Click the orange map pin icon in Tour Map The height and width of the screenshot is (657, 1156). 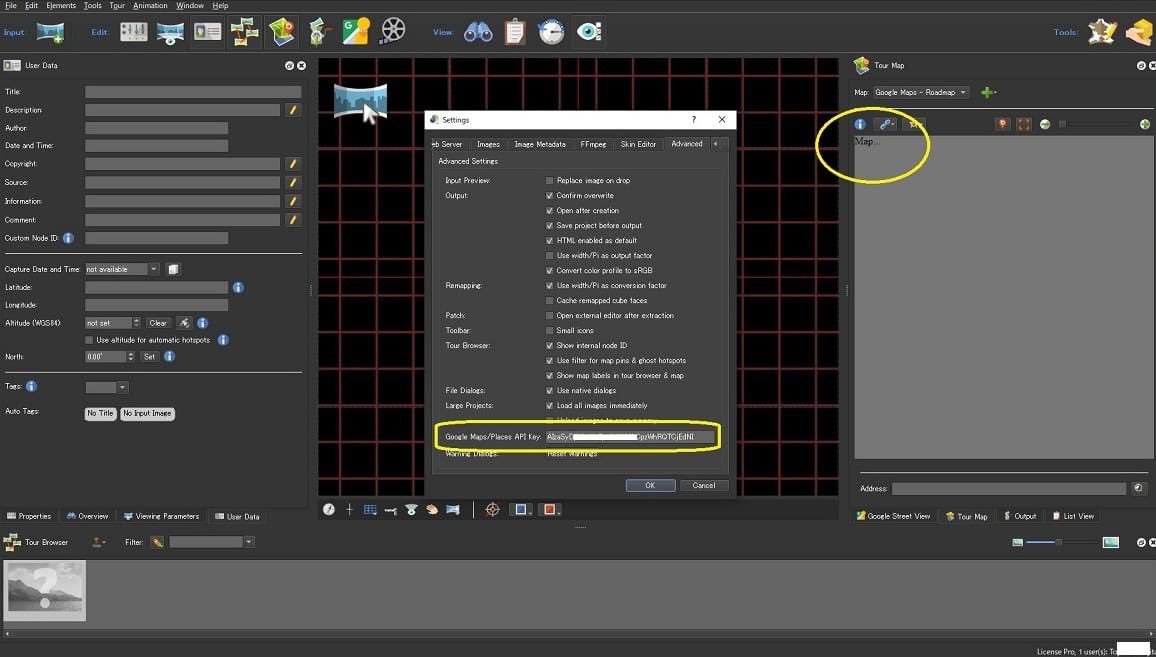tap(1002, 124)
